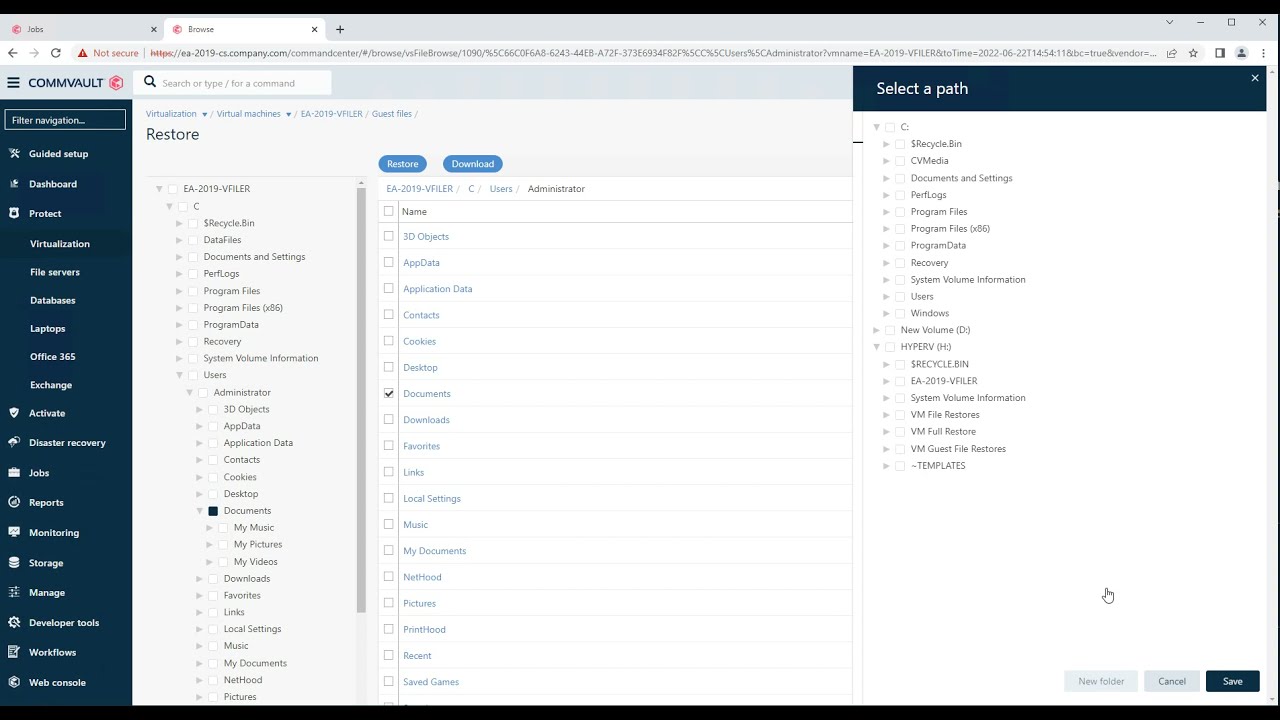
Task: Uncheck the Documents checkbox in file list
Action: click(389, 393)
